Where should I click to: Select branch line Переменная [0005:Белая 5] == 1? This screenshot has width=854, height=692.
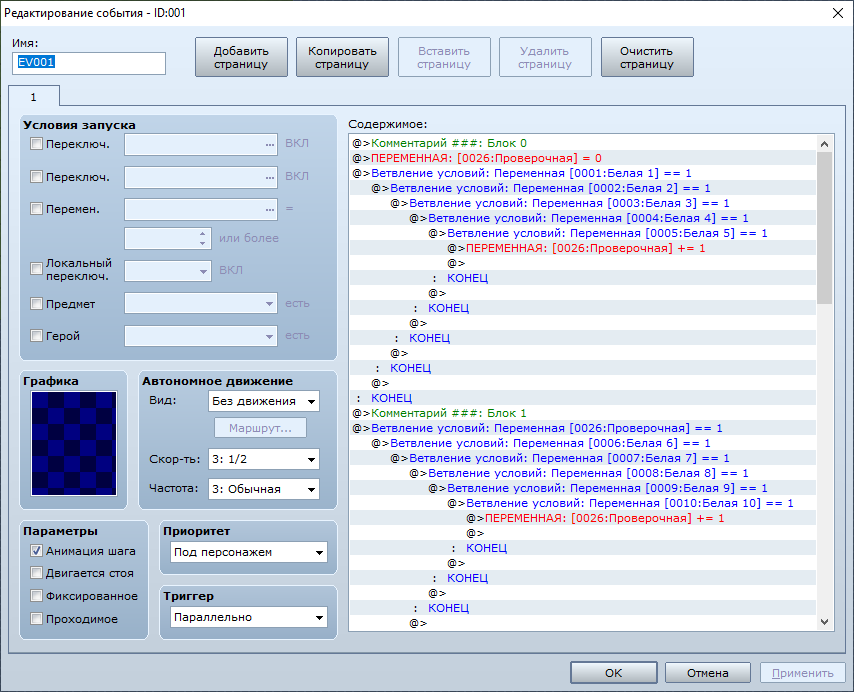click(x=583, y=233)
